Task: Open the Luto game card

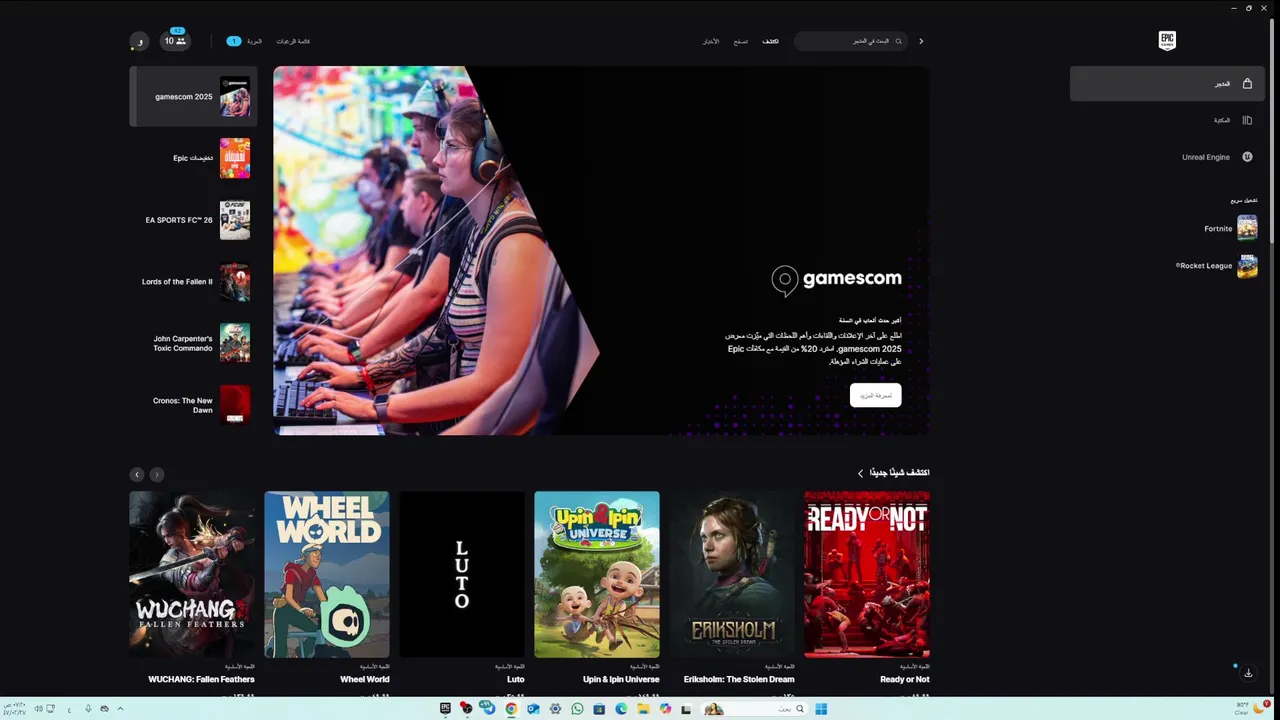Action: (462, 574)
